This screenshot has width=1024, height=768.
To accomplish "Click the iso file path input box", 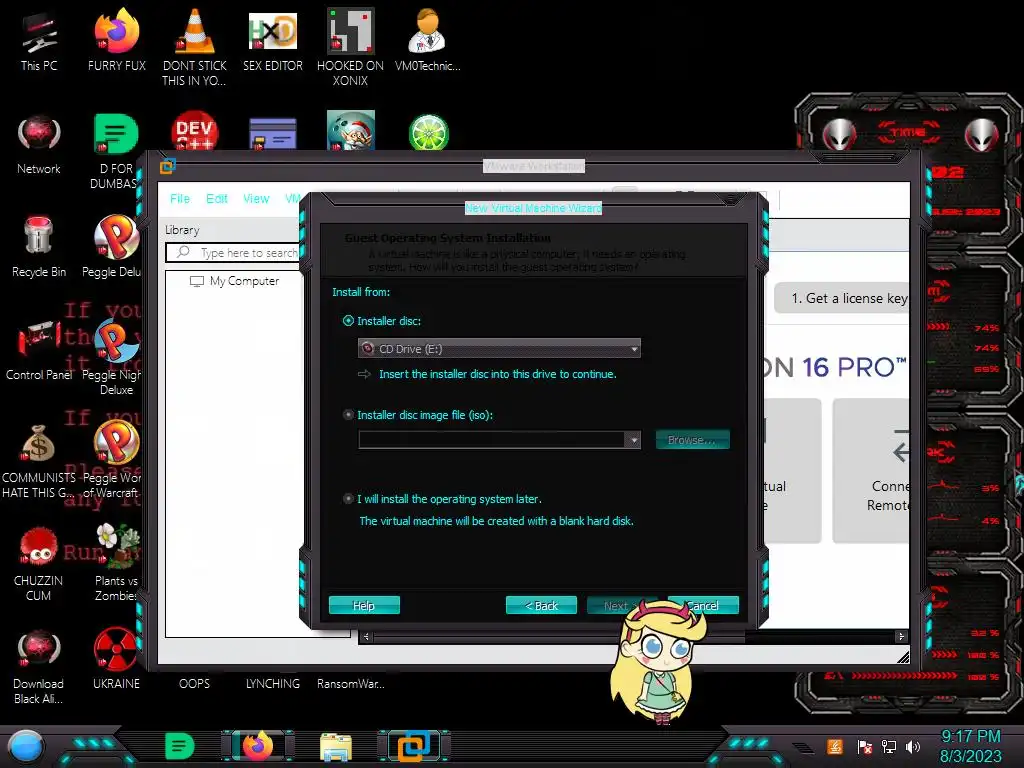I will click(492, 440).
